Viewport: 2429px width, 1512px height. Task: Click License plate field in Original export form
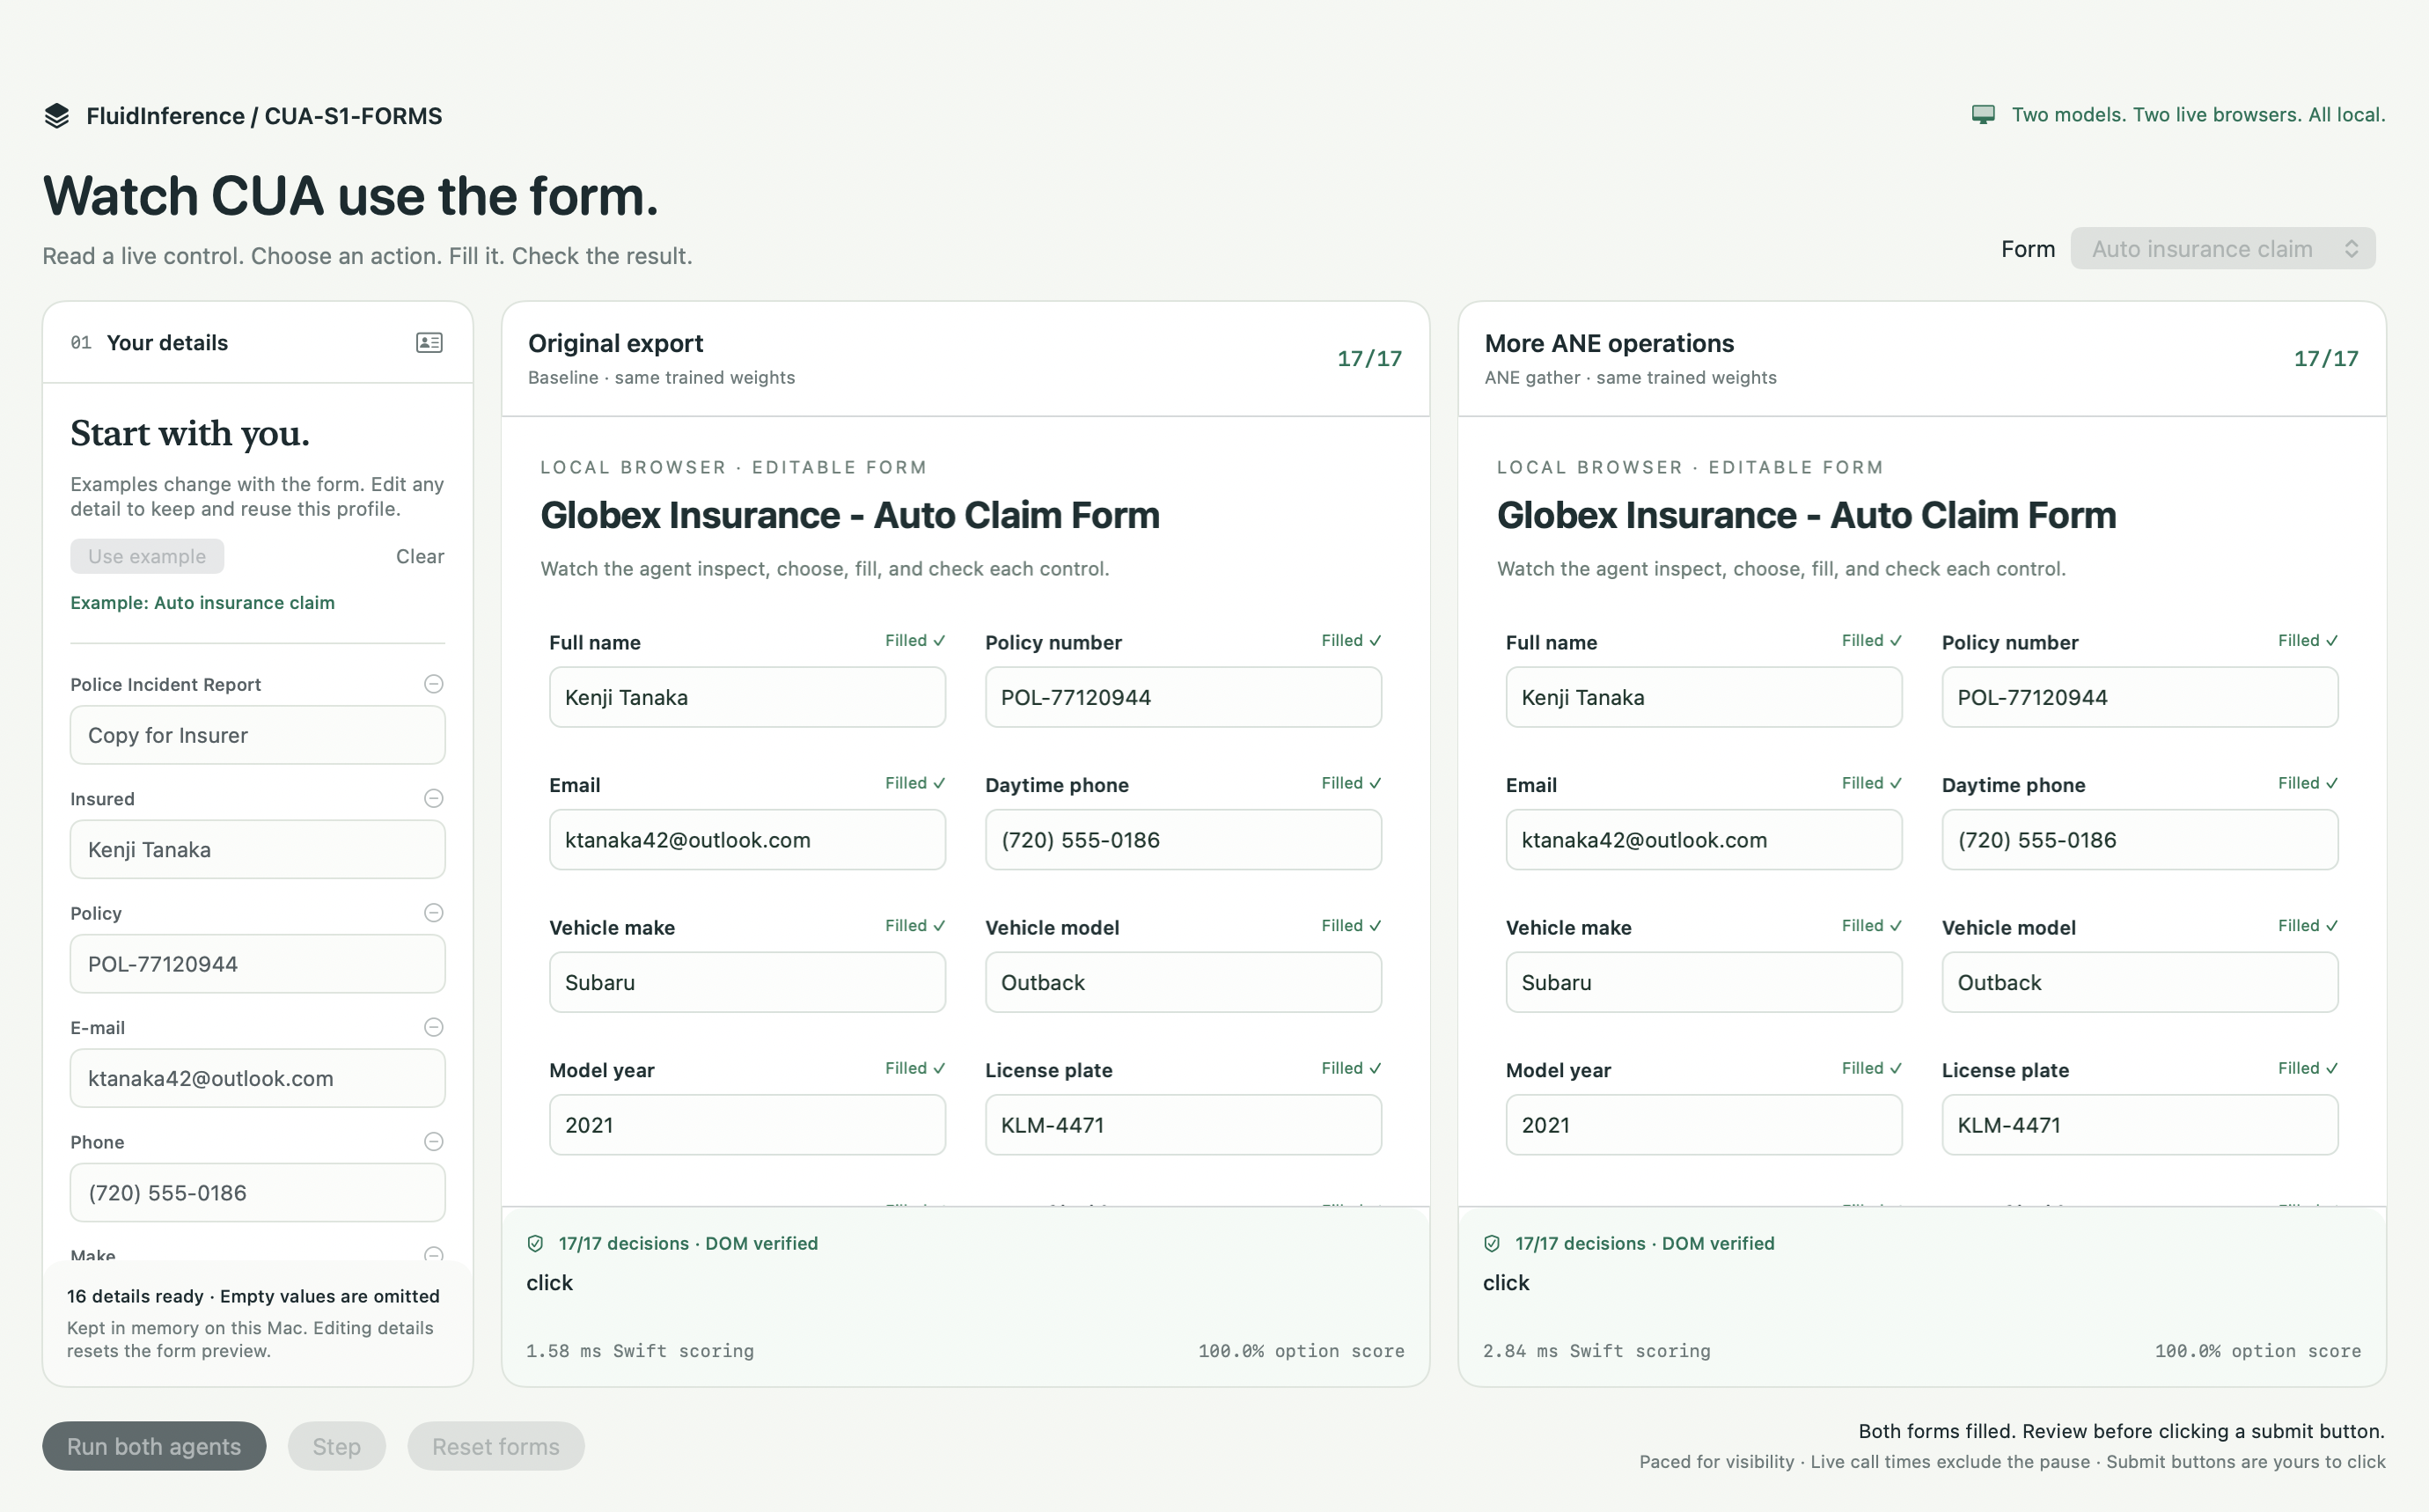click(x=1183, y=1125)
